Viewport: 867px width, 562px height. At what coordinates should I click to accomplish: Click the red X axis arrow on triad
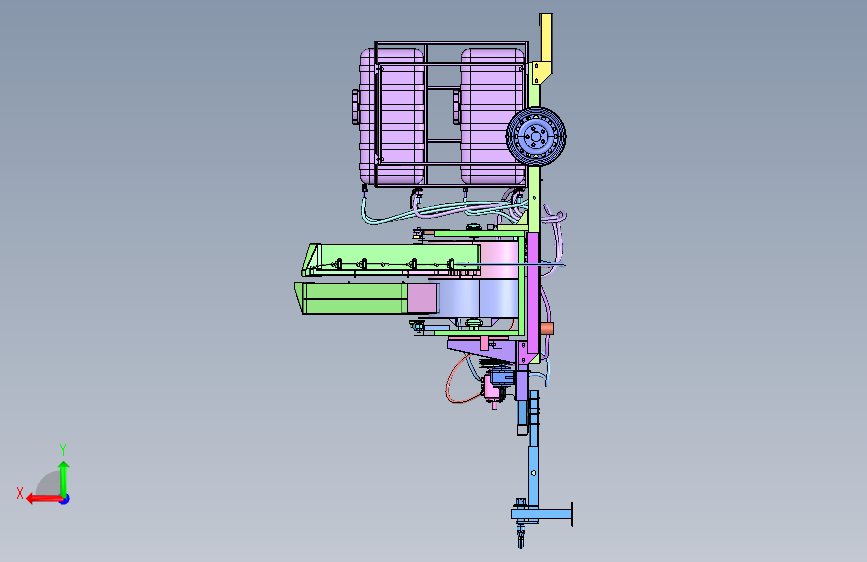(x=43, y=499)
